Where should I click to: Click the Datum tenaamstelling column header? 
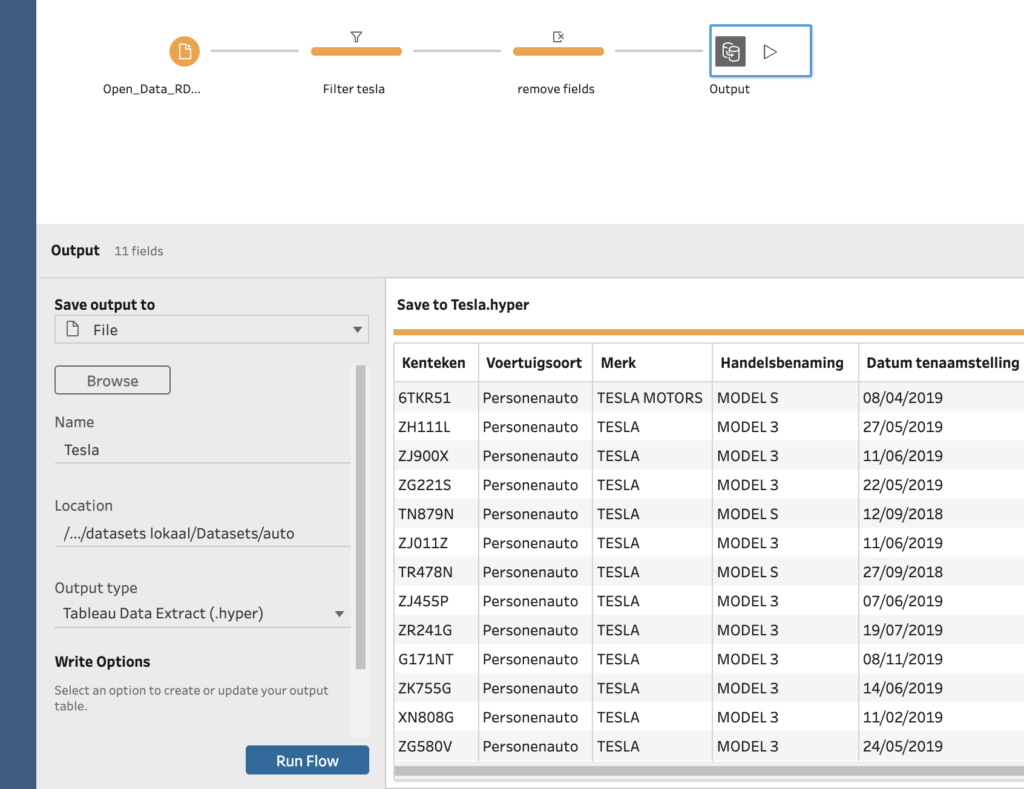(941, 363)
